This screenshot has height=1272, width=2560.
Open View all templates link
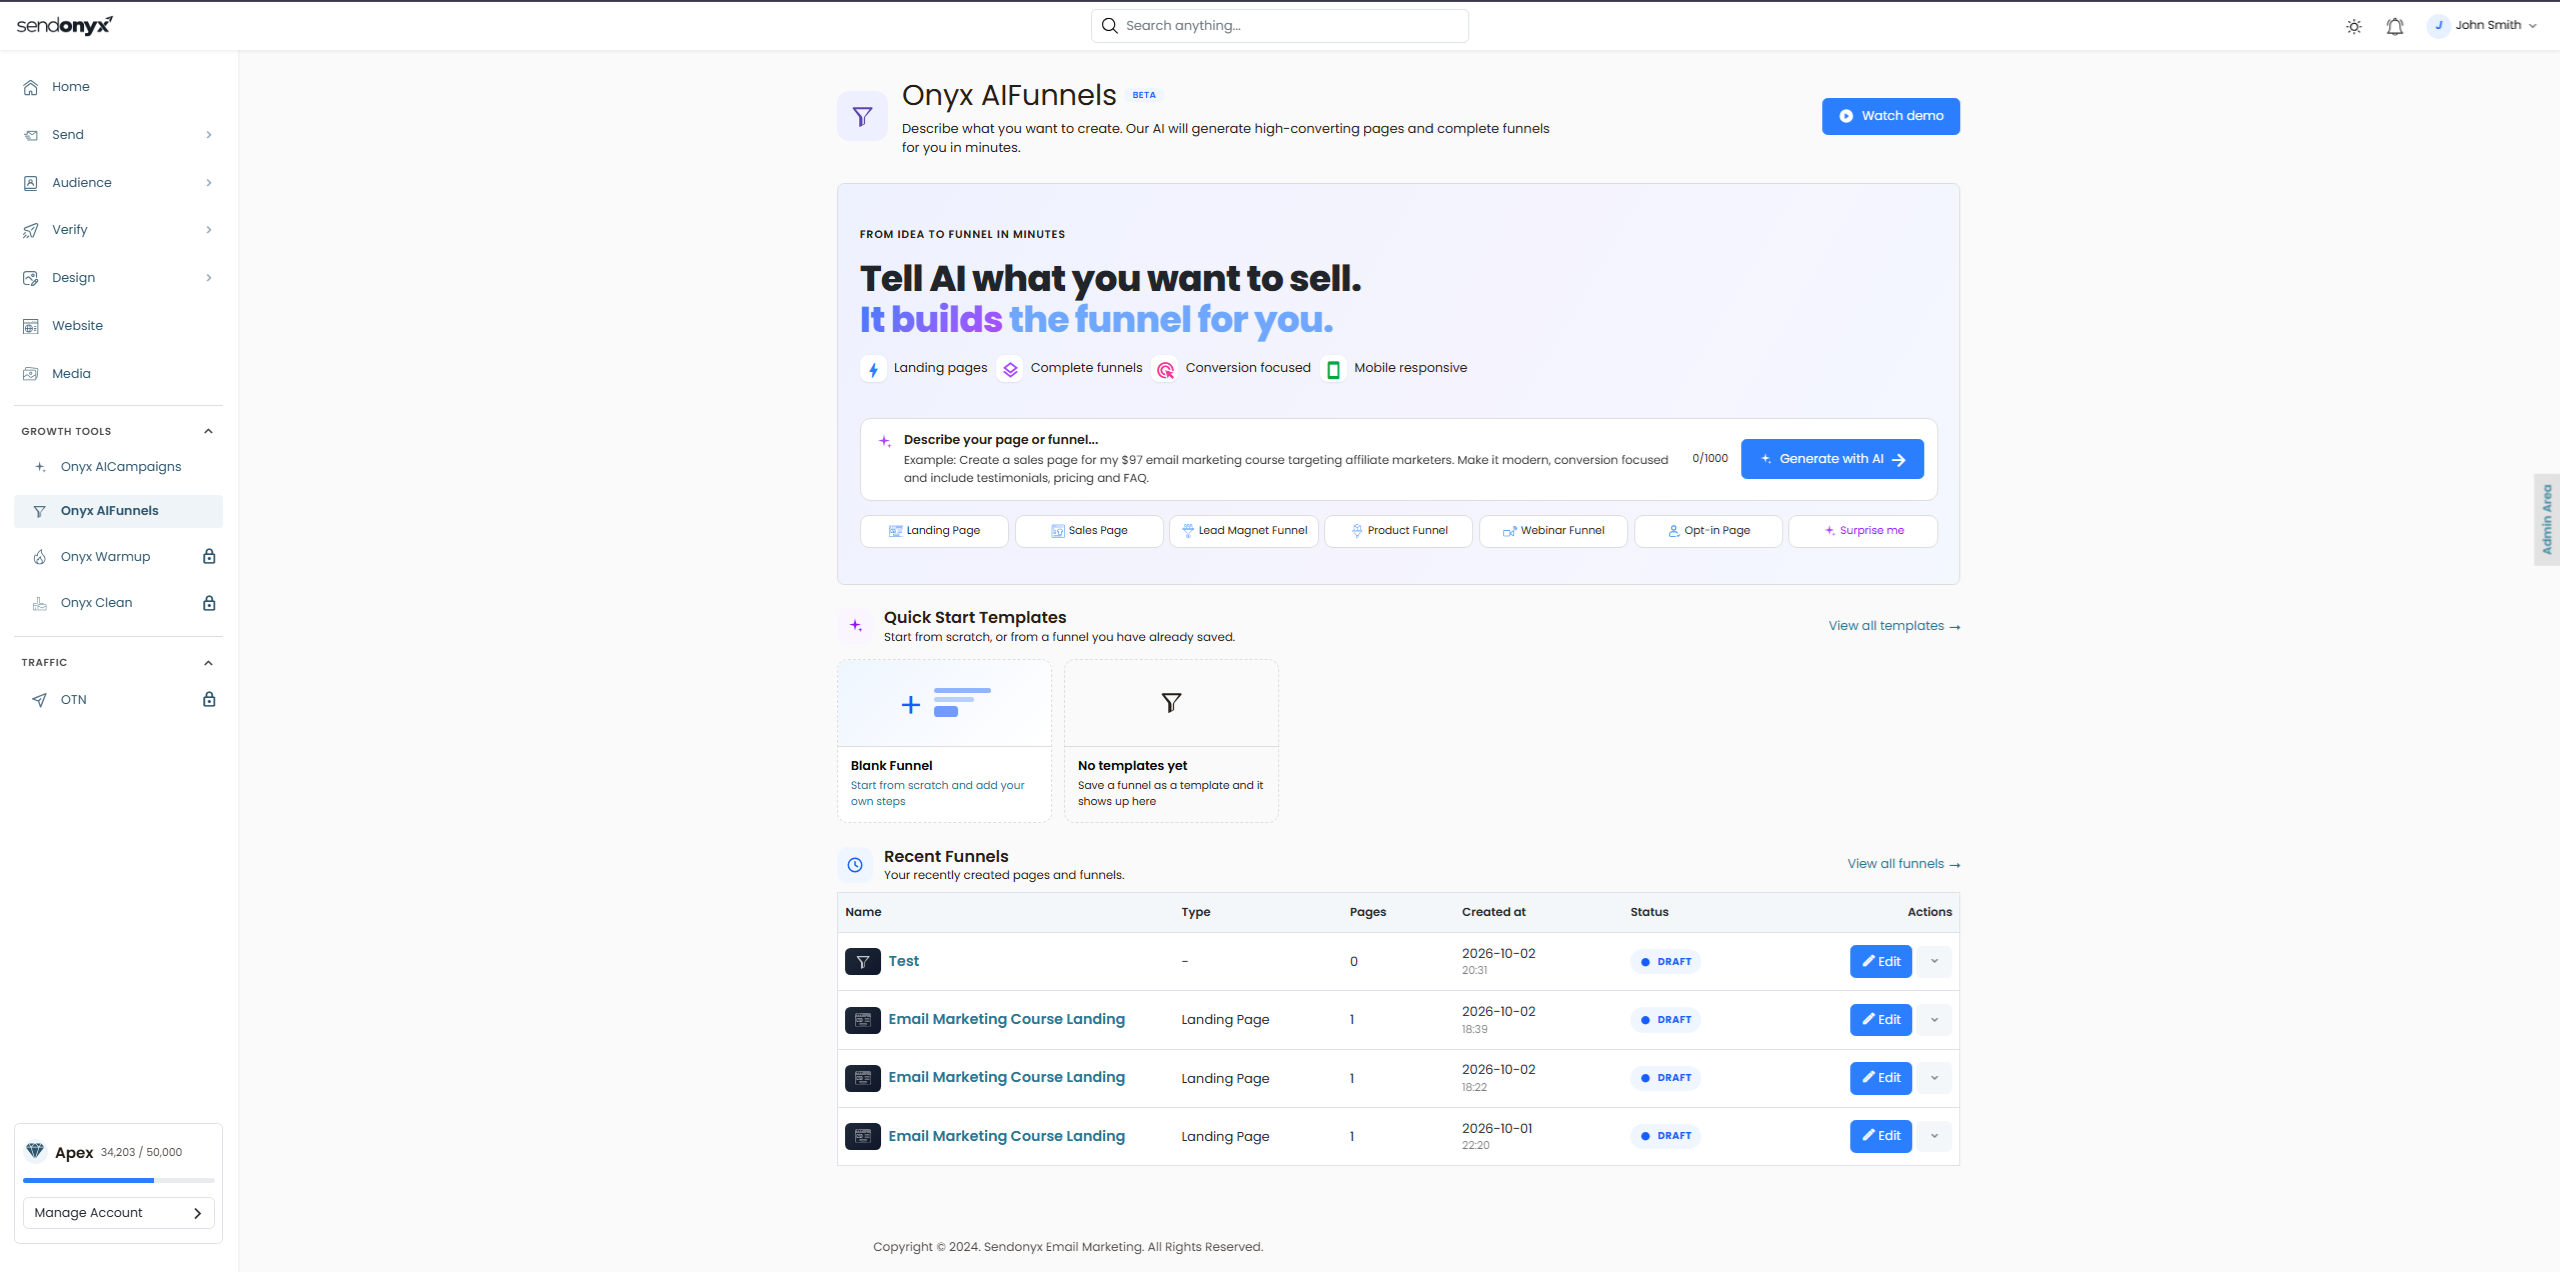coord(1894,626)
